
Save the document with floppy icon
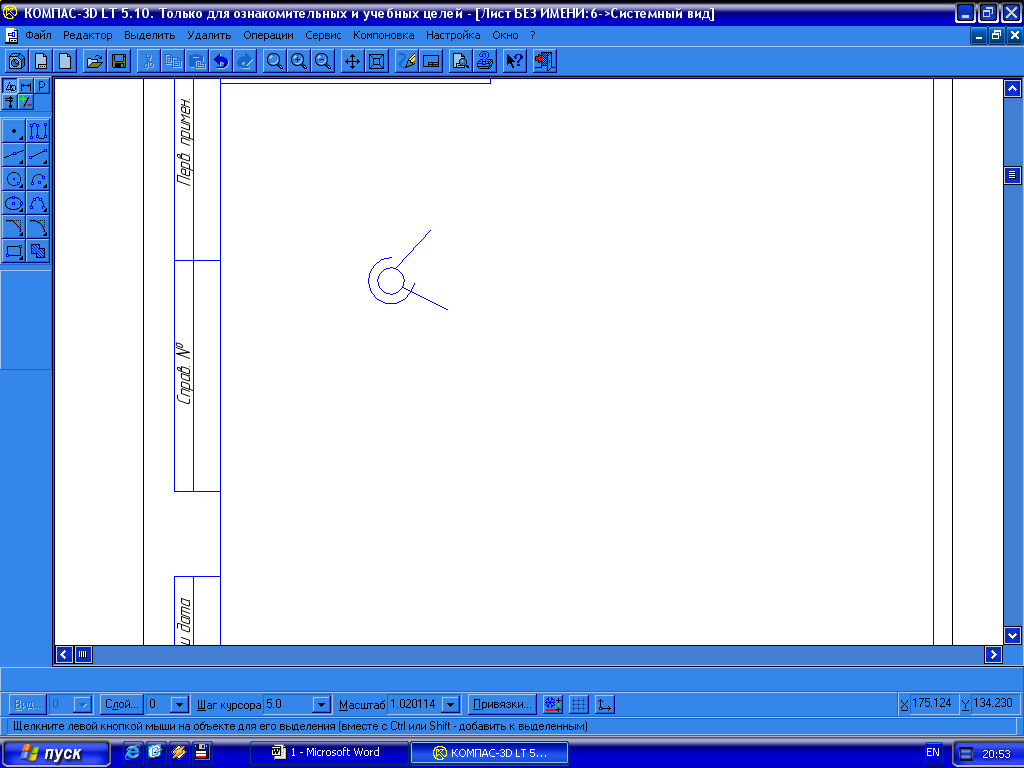point(119,61)
